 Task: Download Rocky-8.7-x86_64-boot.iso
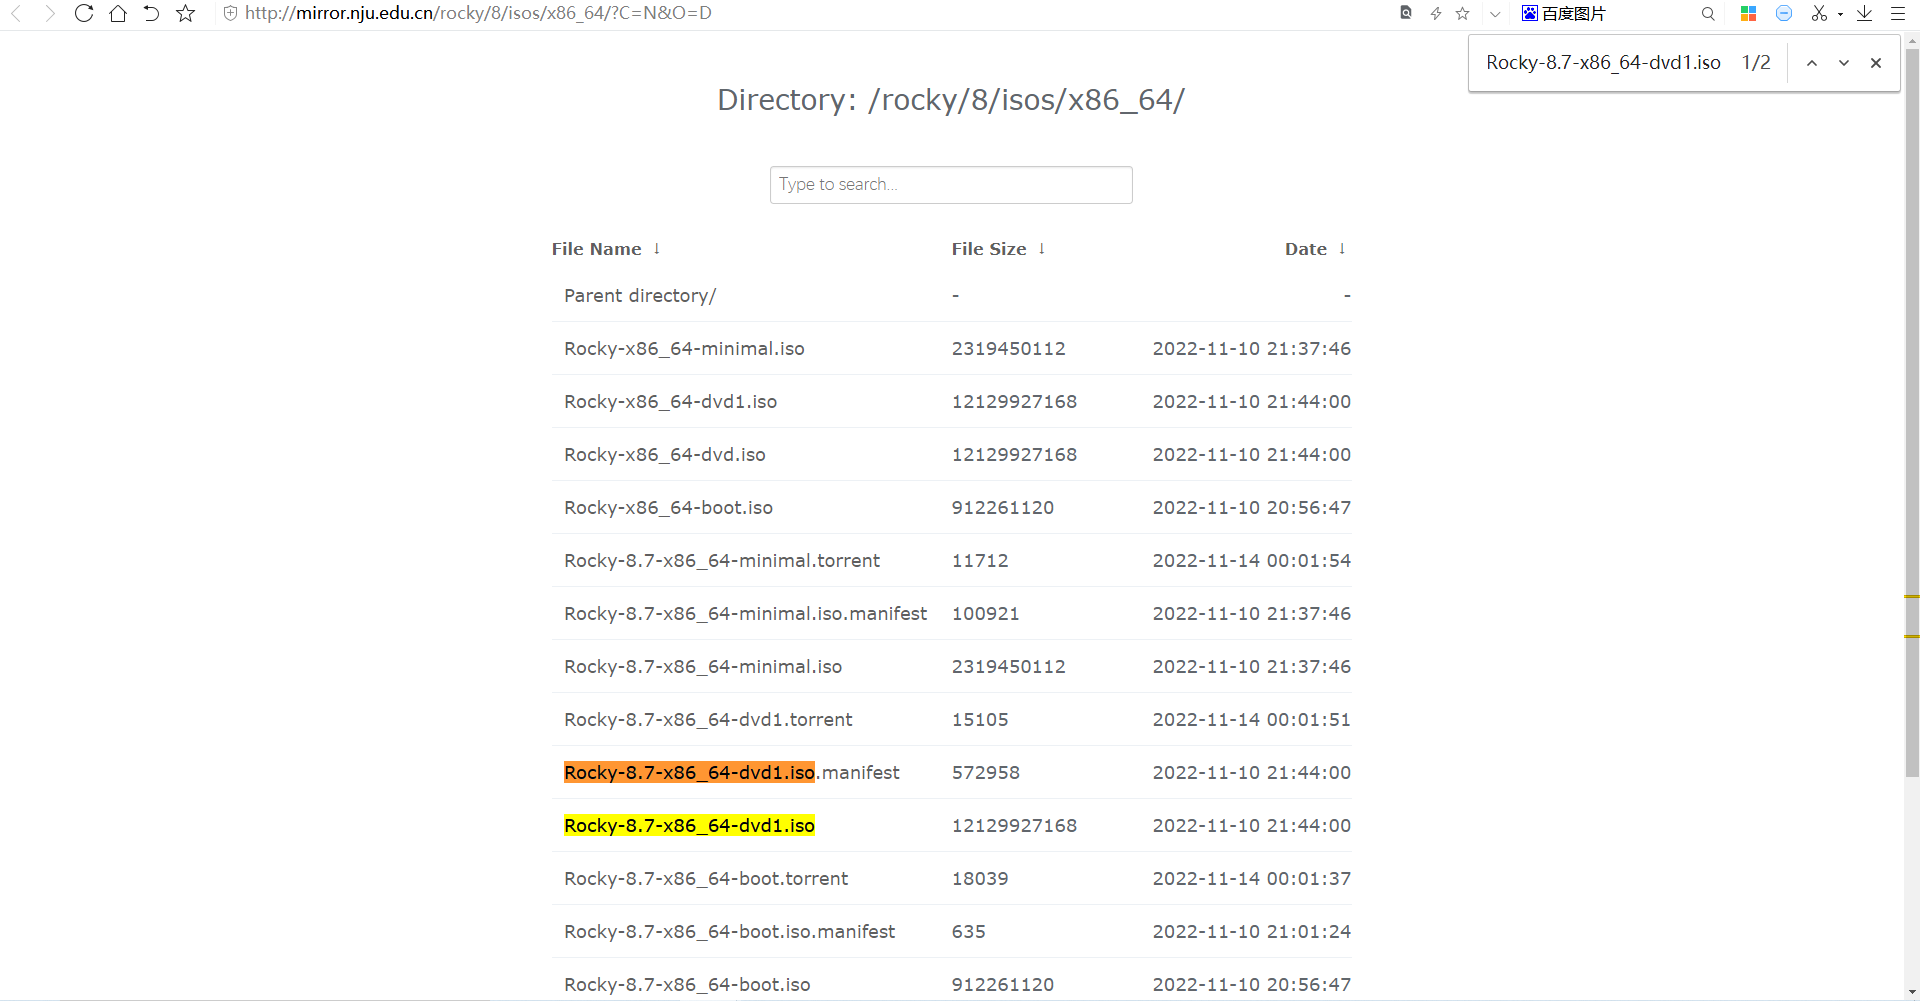(x=687, y=985)
